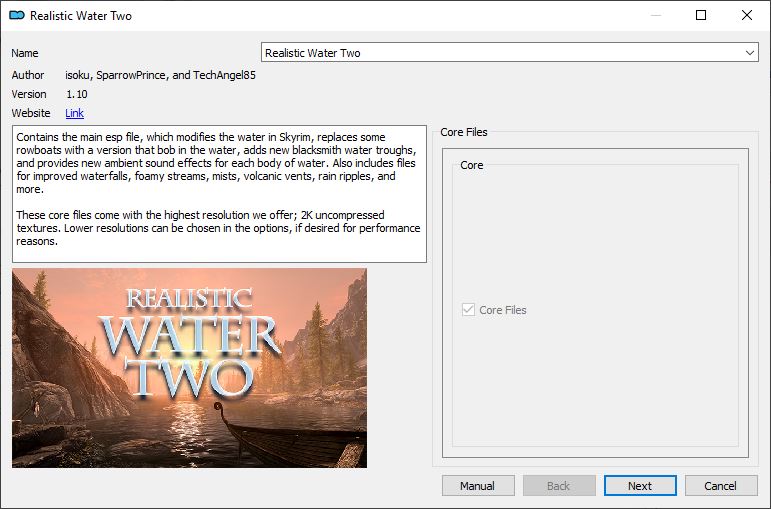Image resolution: width=771 pixels, height=509 pixels.
Task: Open the Website Link
Action: (74, 113)
